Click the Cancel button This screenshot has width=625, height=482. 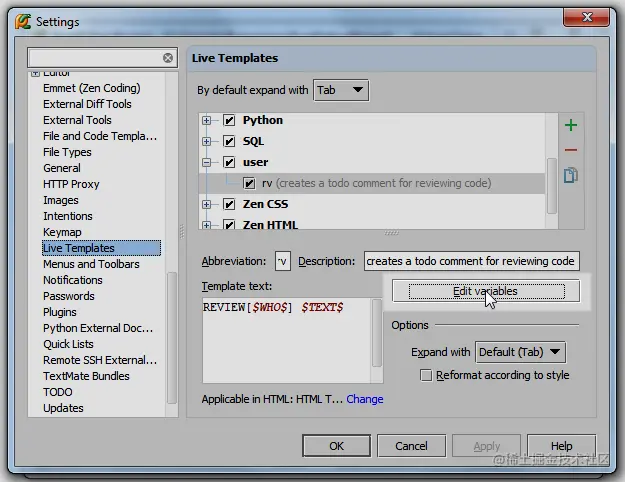pos(411,446)
